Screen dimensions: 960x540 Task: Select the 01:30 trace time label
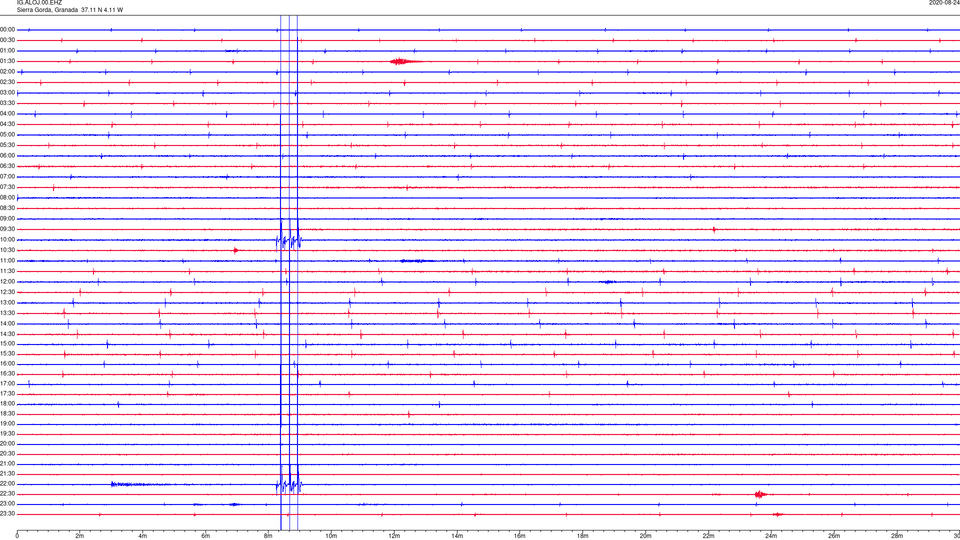pos(7,61)
